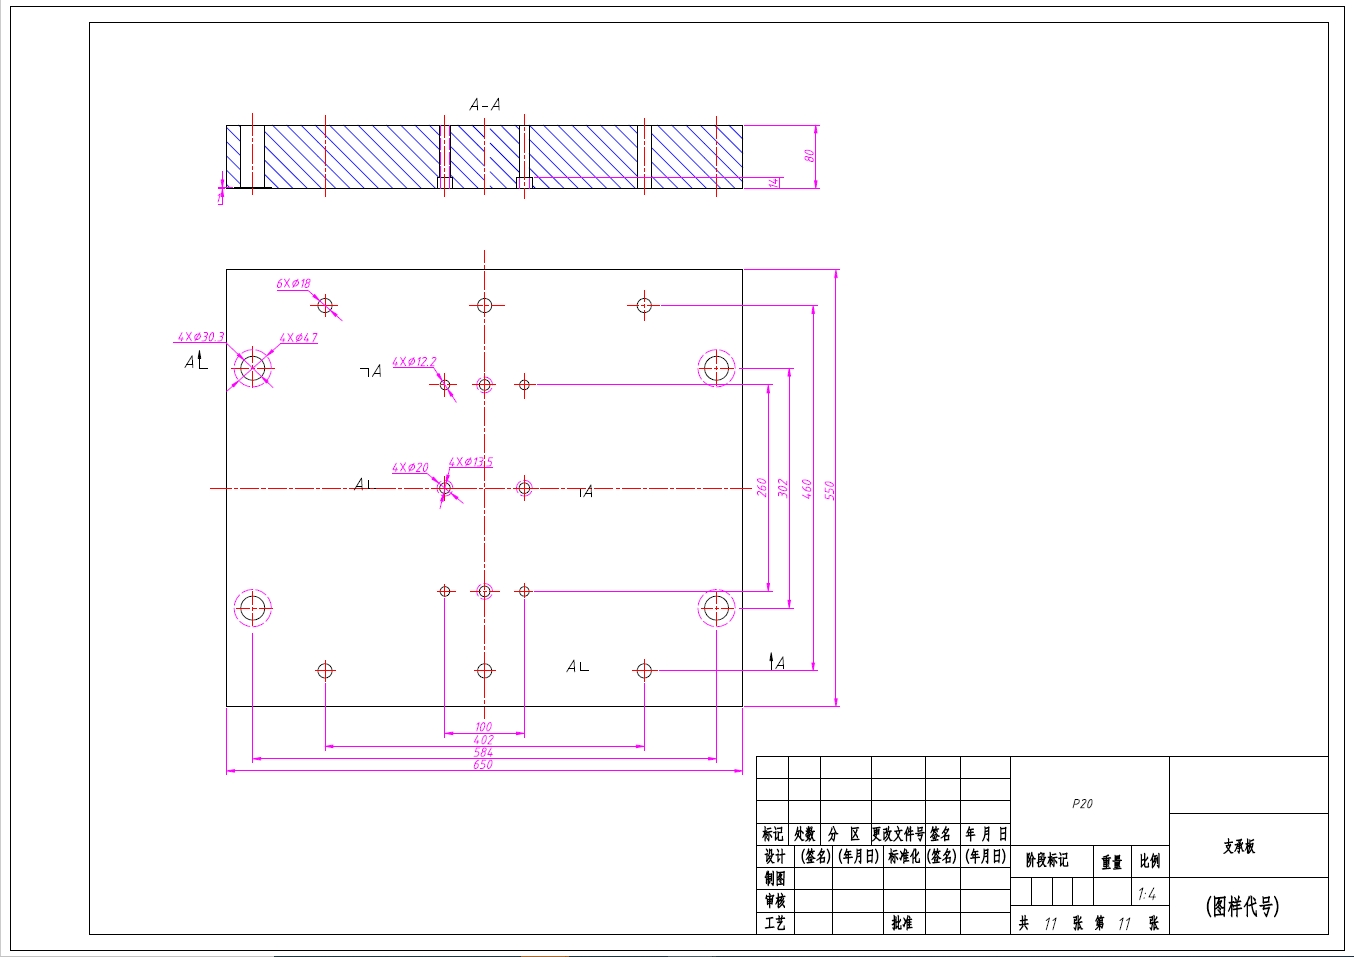
Task: Click the 标记 cell in title block
Action: pyautogui.click(x=773, y=834)
